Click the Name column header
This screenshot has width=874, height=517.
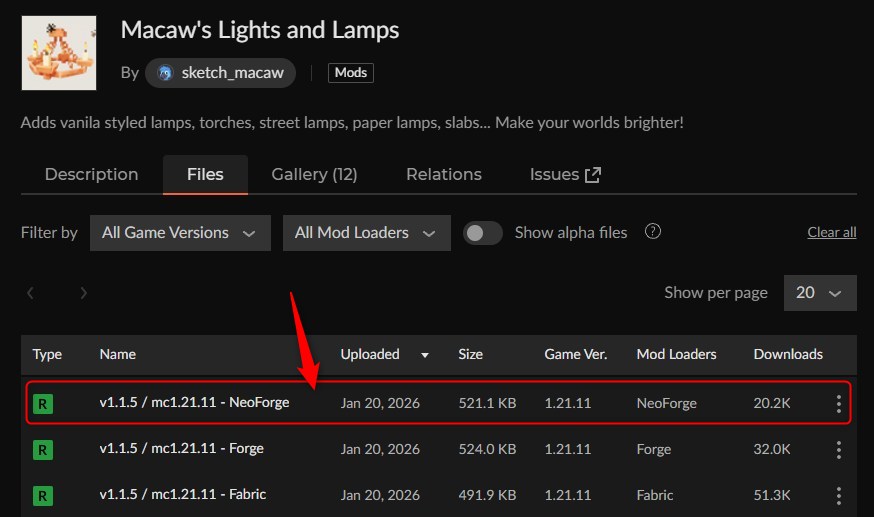tap(118, 354)
